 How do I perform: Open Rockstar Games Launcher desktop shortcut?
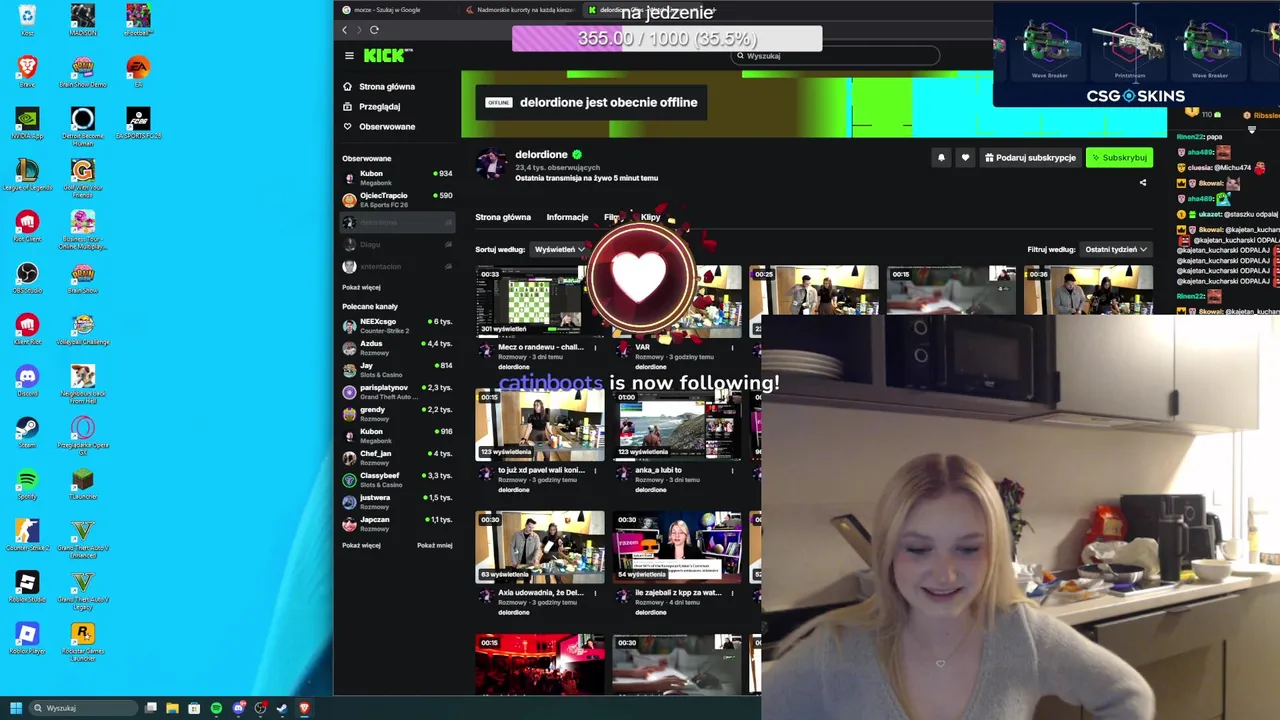coord(83,641)
